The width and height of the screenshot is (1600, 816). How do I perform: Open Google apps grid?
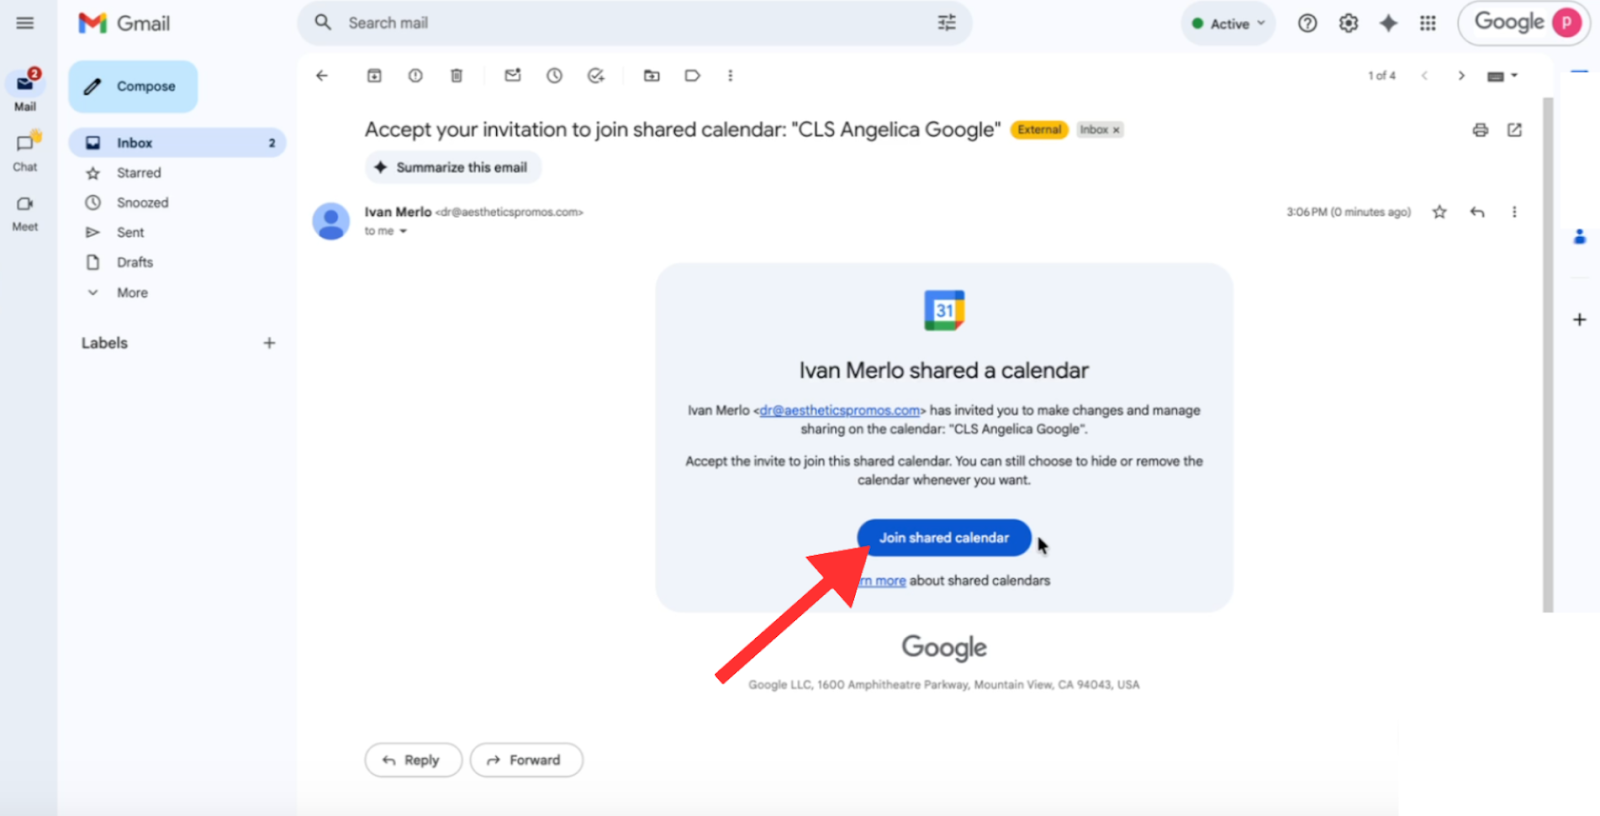1428,23
